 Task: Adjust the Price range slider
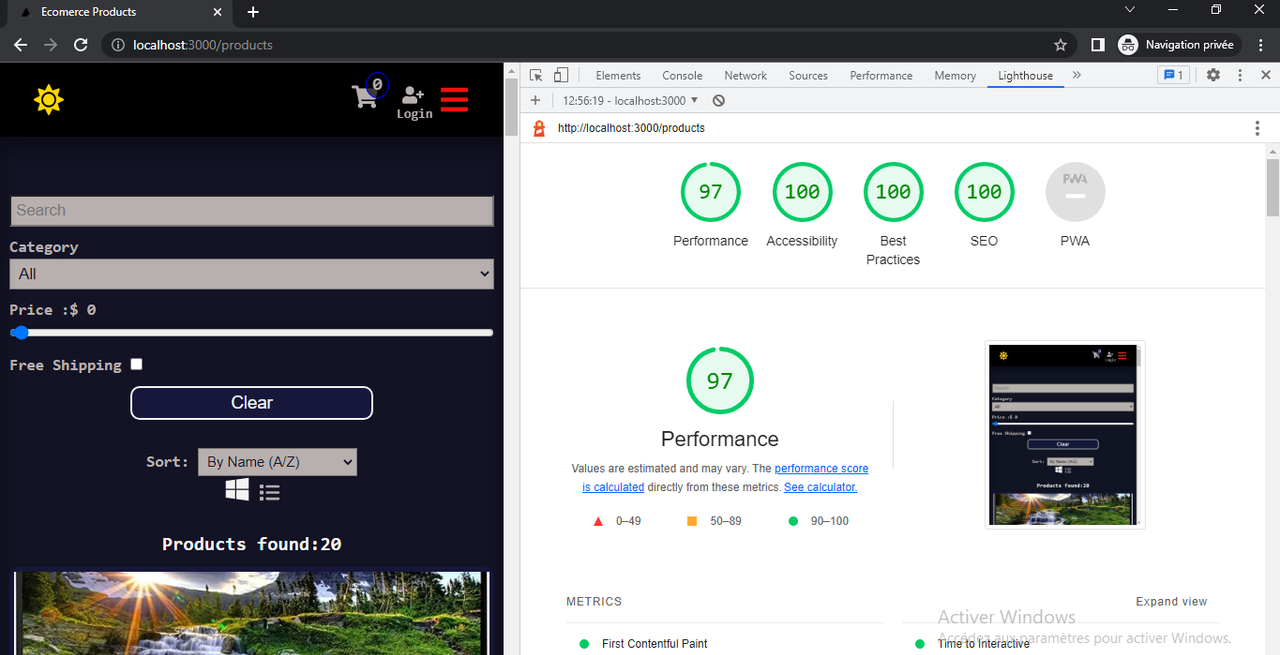tap(252, 333)
